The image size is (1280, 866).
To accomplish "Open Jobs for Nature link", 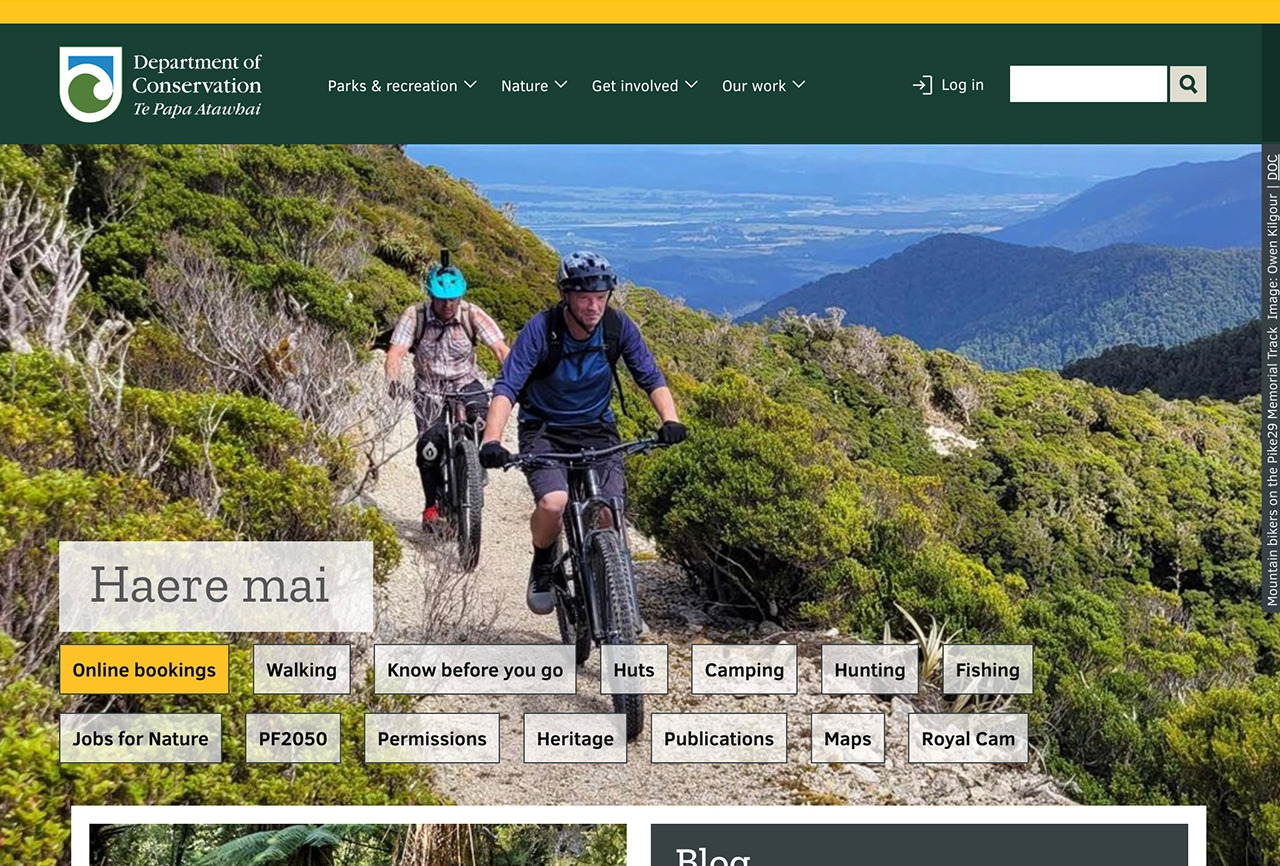I will (x=141, y=739).
